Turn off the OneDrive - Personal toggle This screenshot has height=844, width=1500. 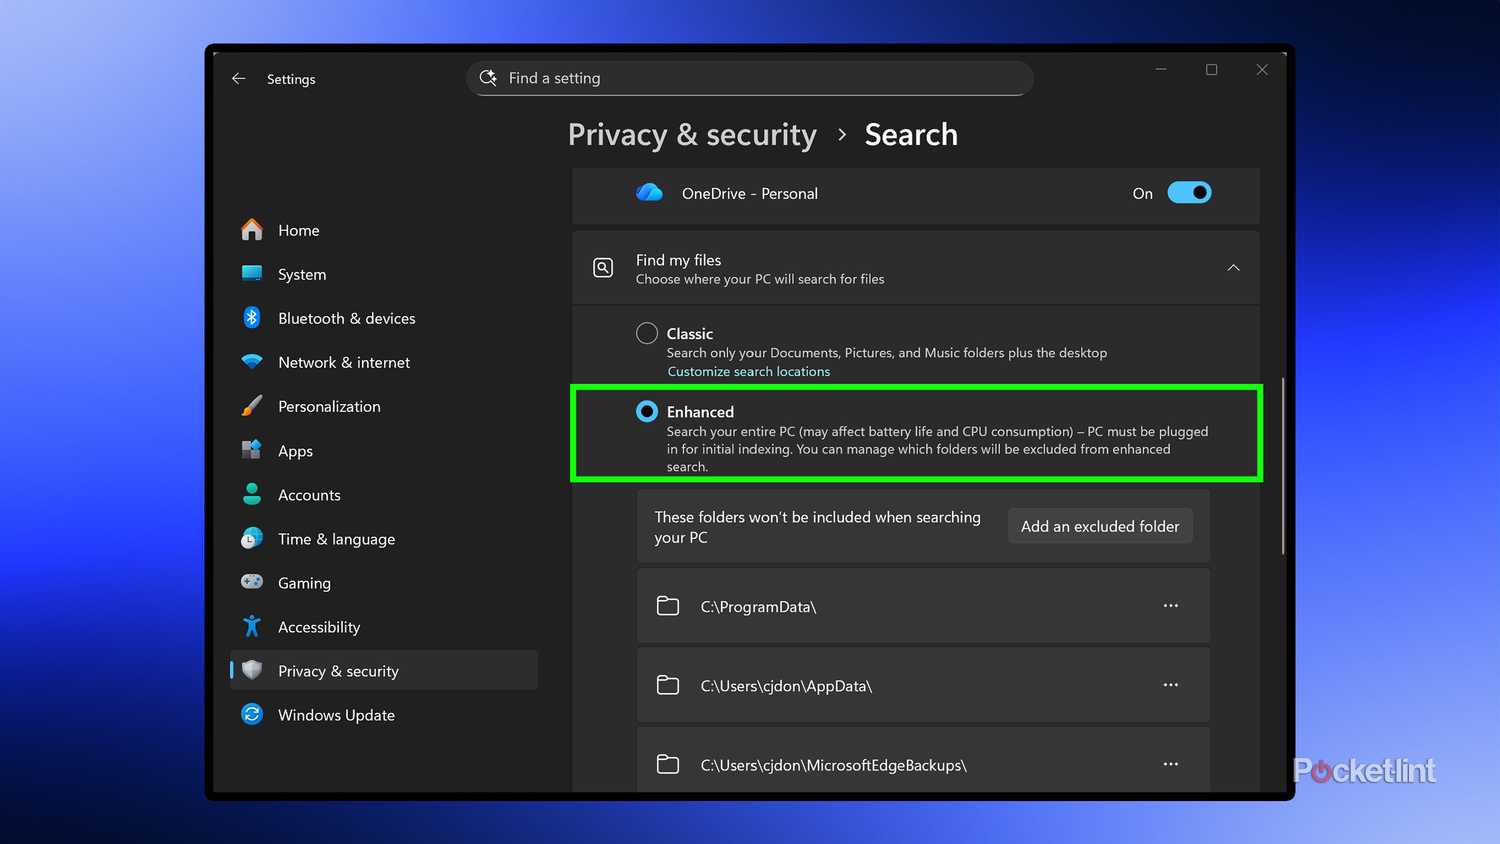[1189, 192]
